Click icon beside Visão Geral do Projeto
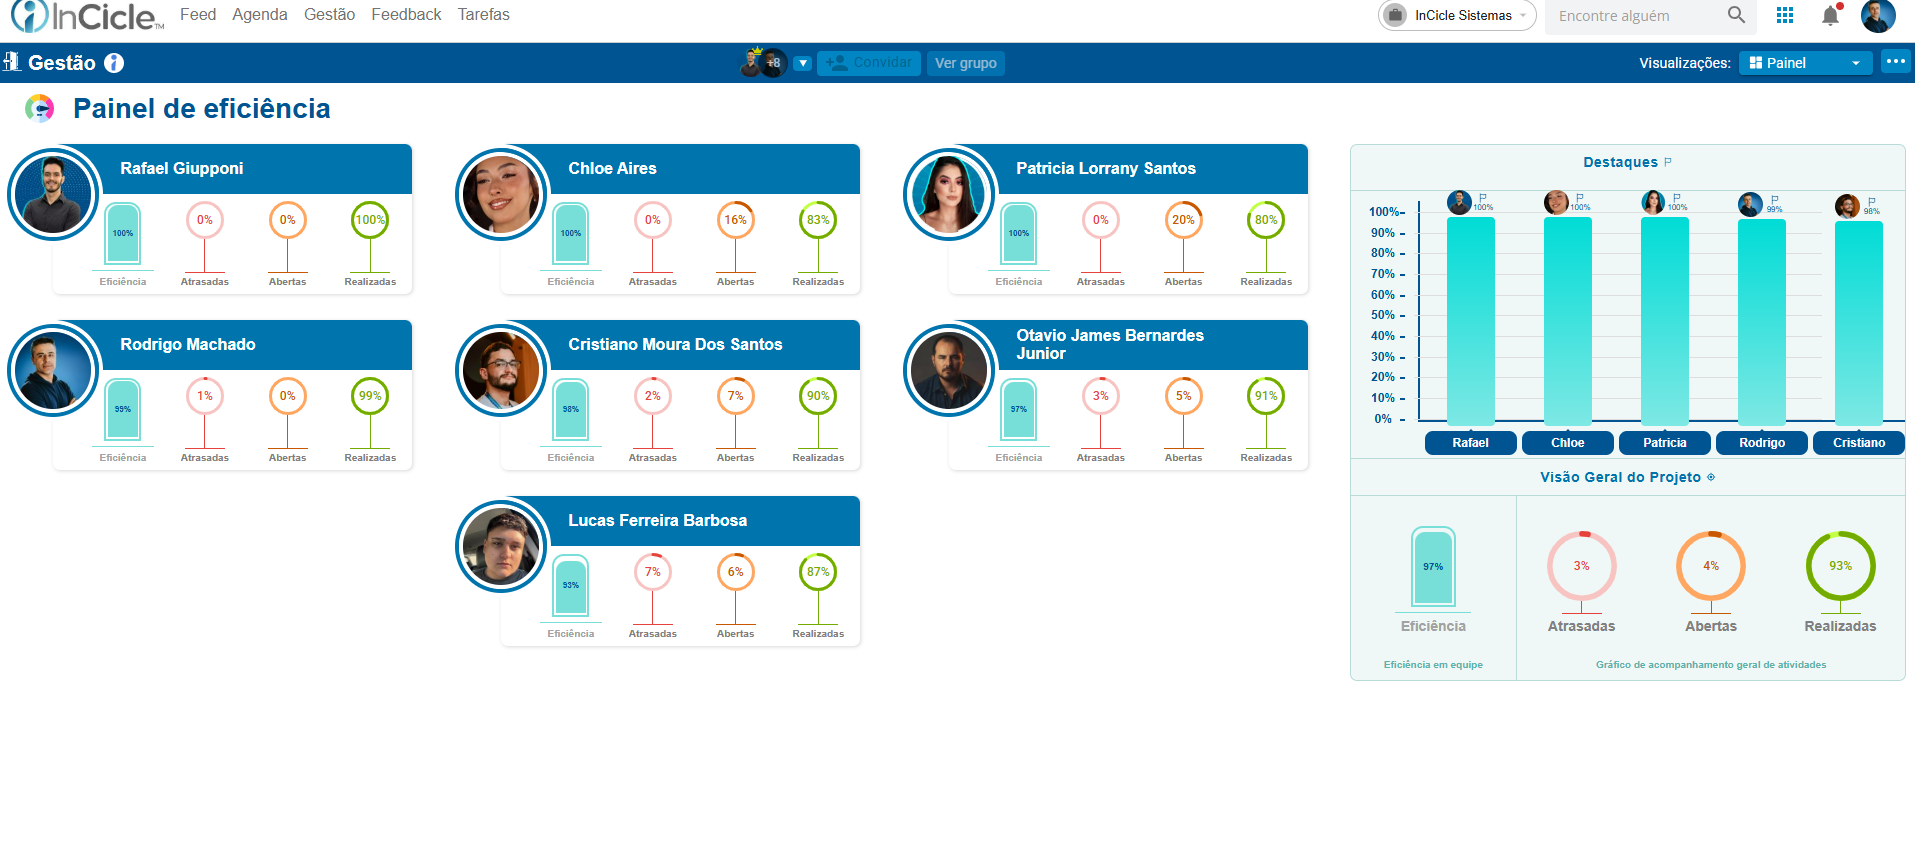Image resolution: width=1915 pixels, height=852 pixels. [x=1711, y=477]
